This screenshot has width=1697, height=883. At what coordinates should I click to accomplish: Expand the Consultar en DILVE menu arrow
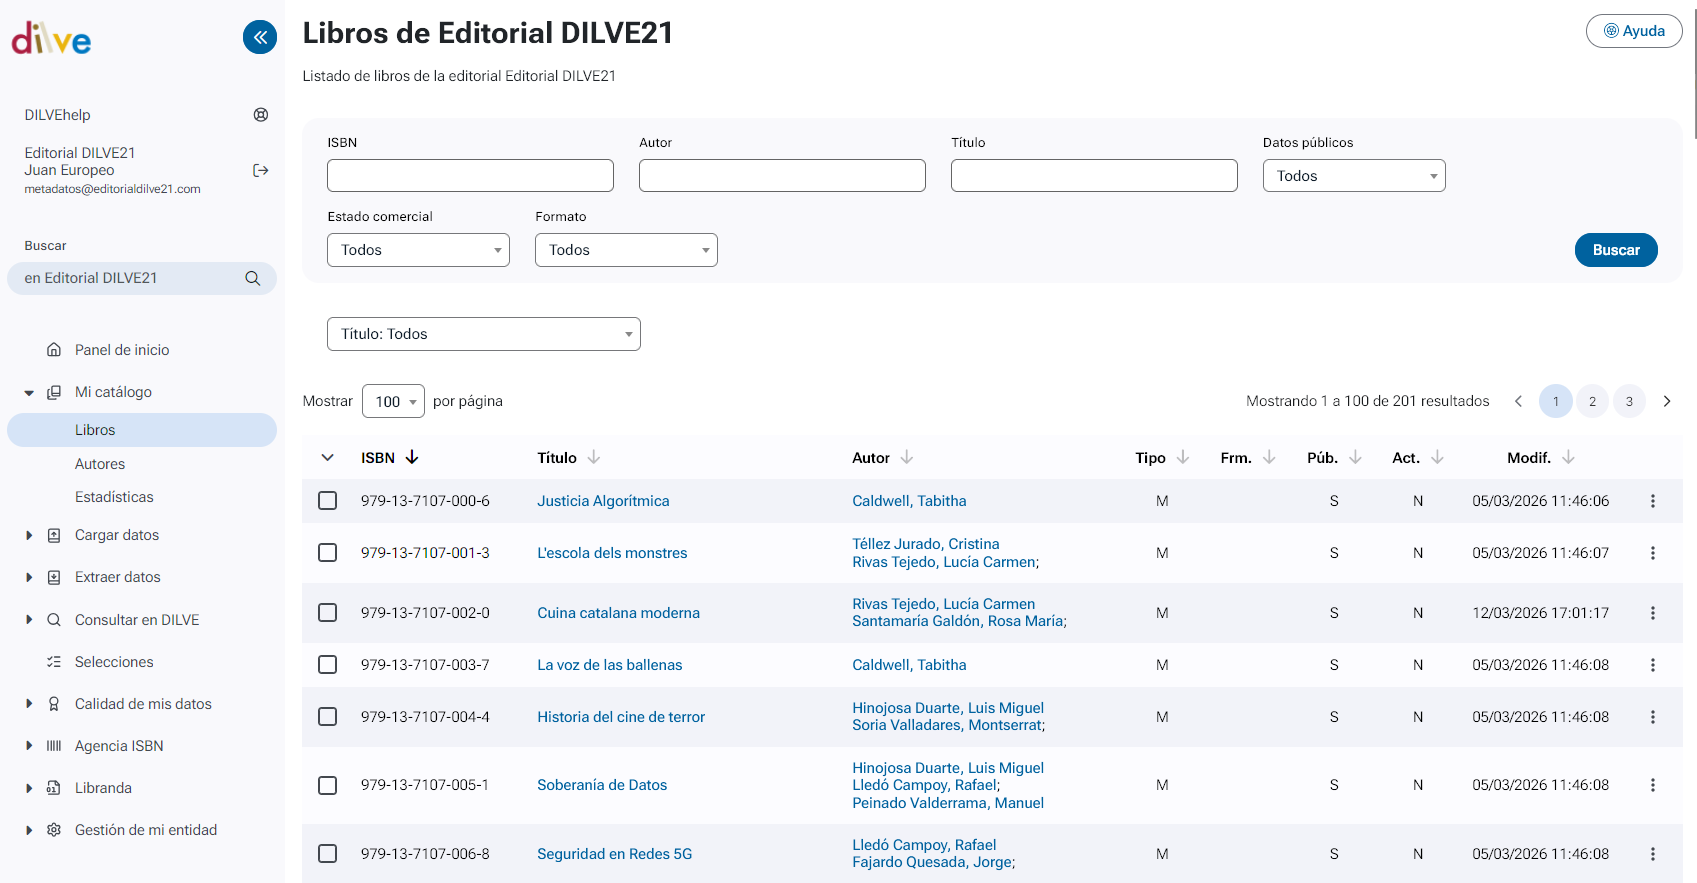coord(29,620)
